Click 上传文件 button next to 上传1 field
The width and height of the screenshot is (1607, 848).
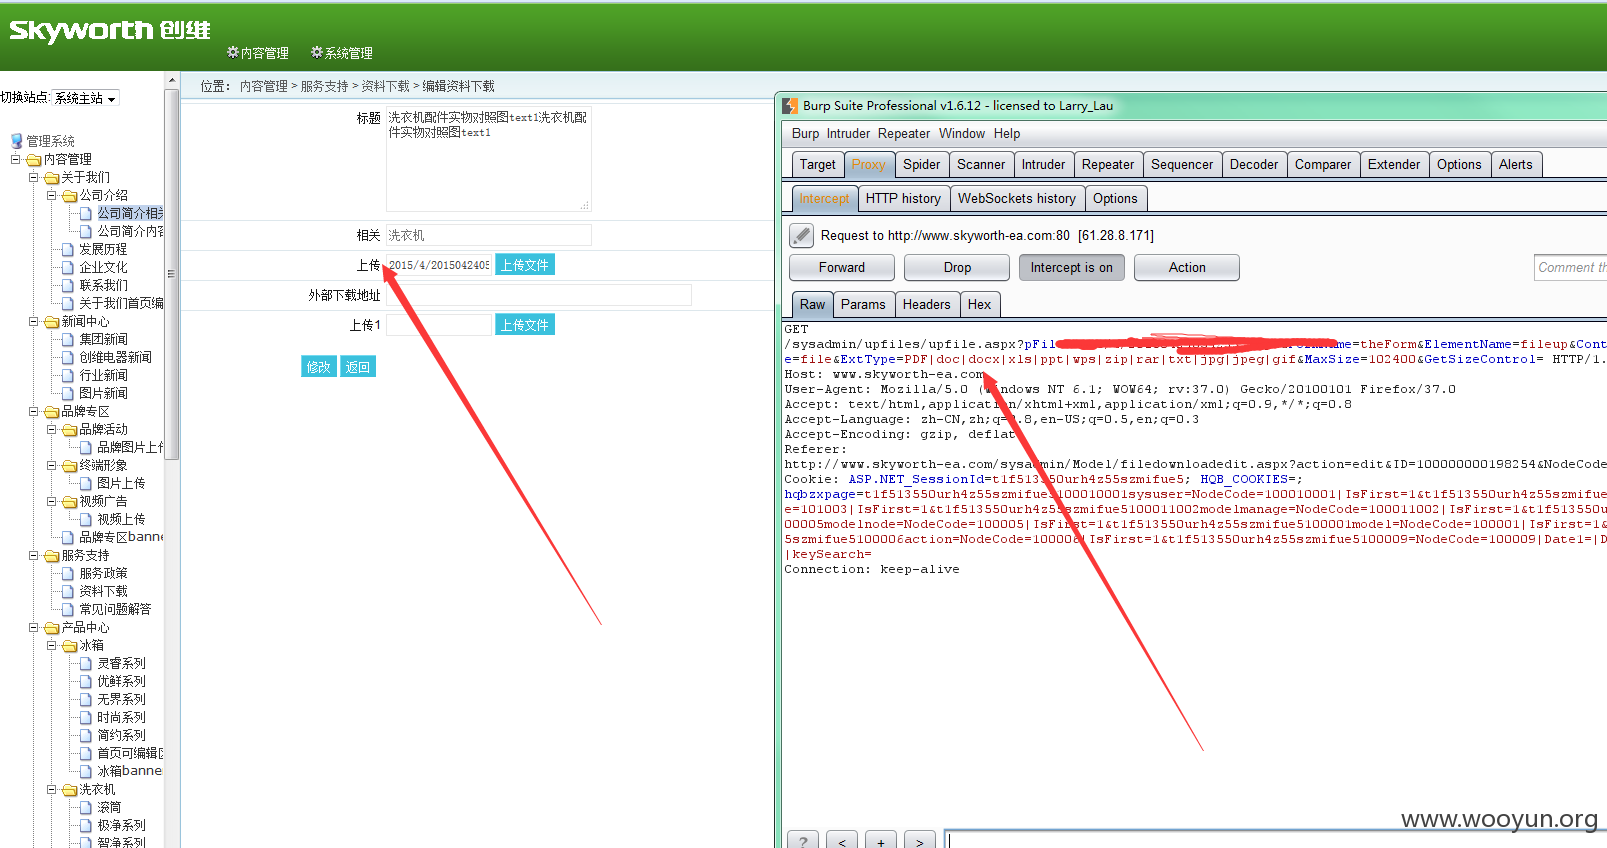(x=525, y=325)
